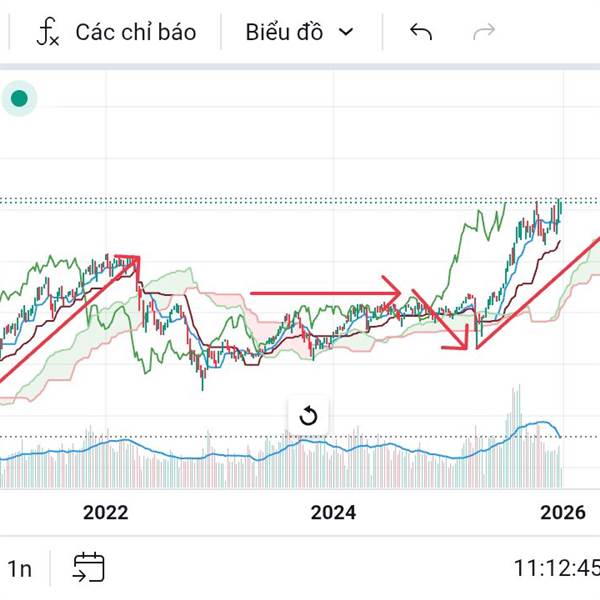The height and width of the screenshot is (600, 600).
Task: Select the short red downward arrow drawing
Action: click(441, 320)
